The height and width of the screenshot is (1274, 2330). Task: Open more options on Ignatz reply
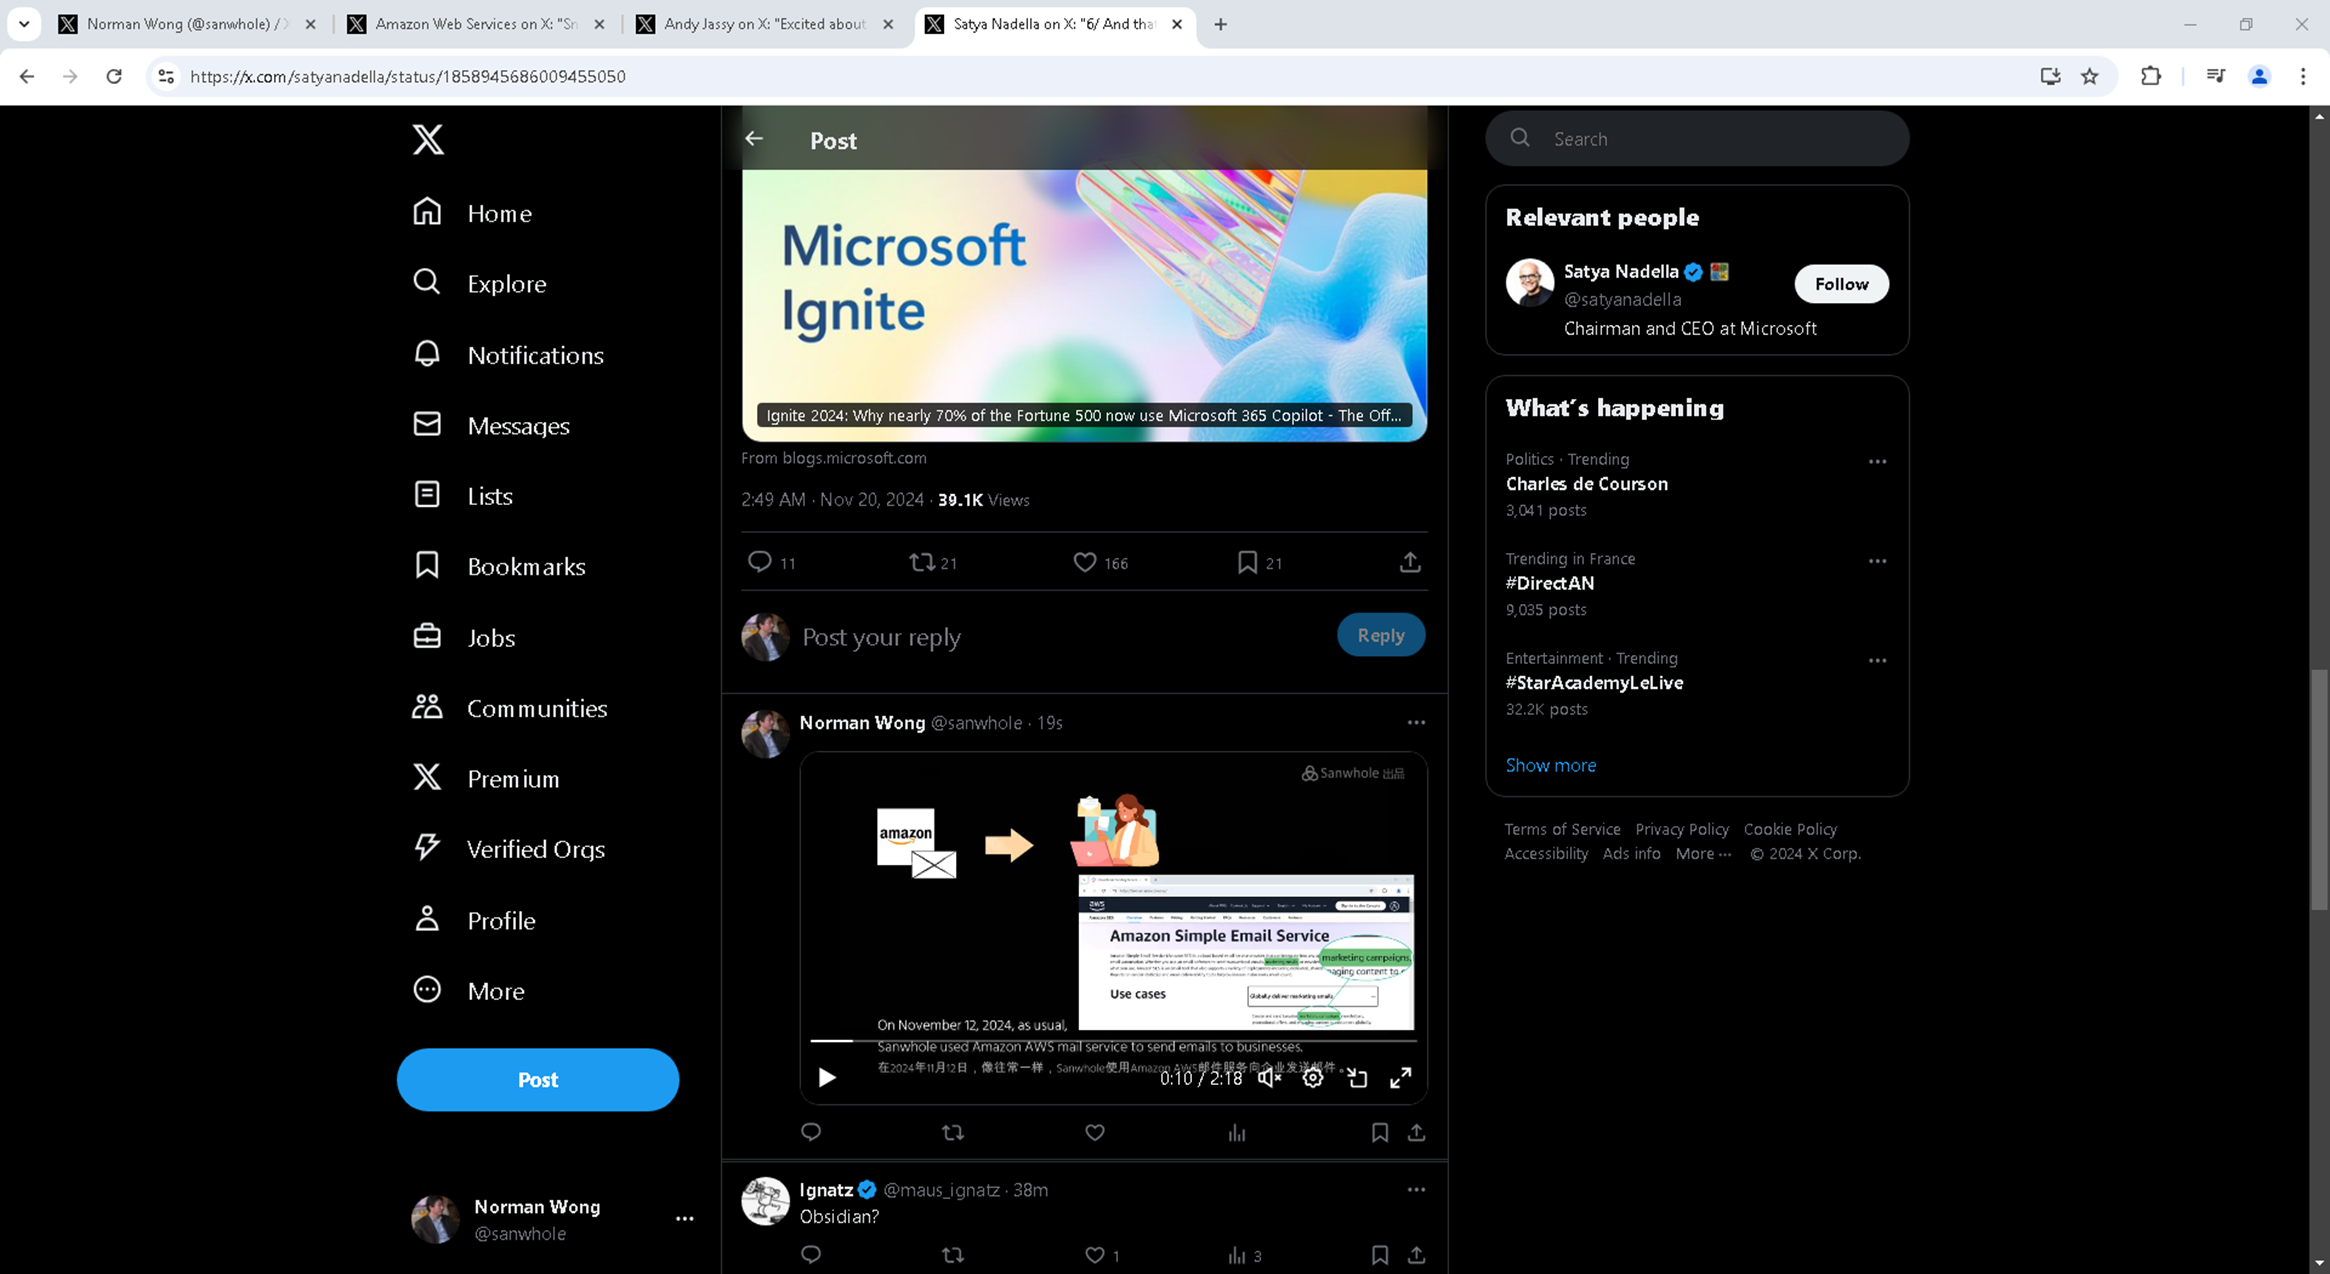(1416, 1189)
